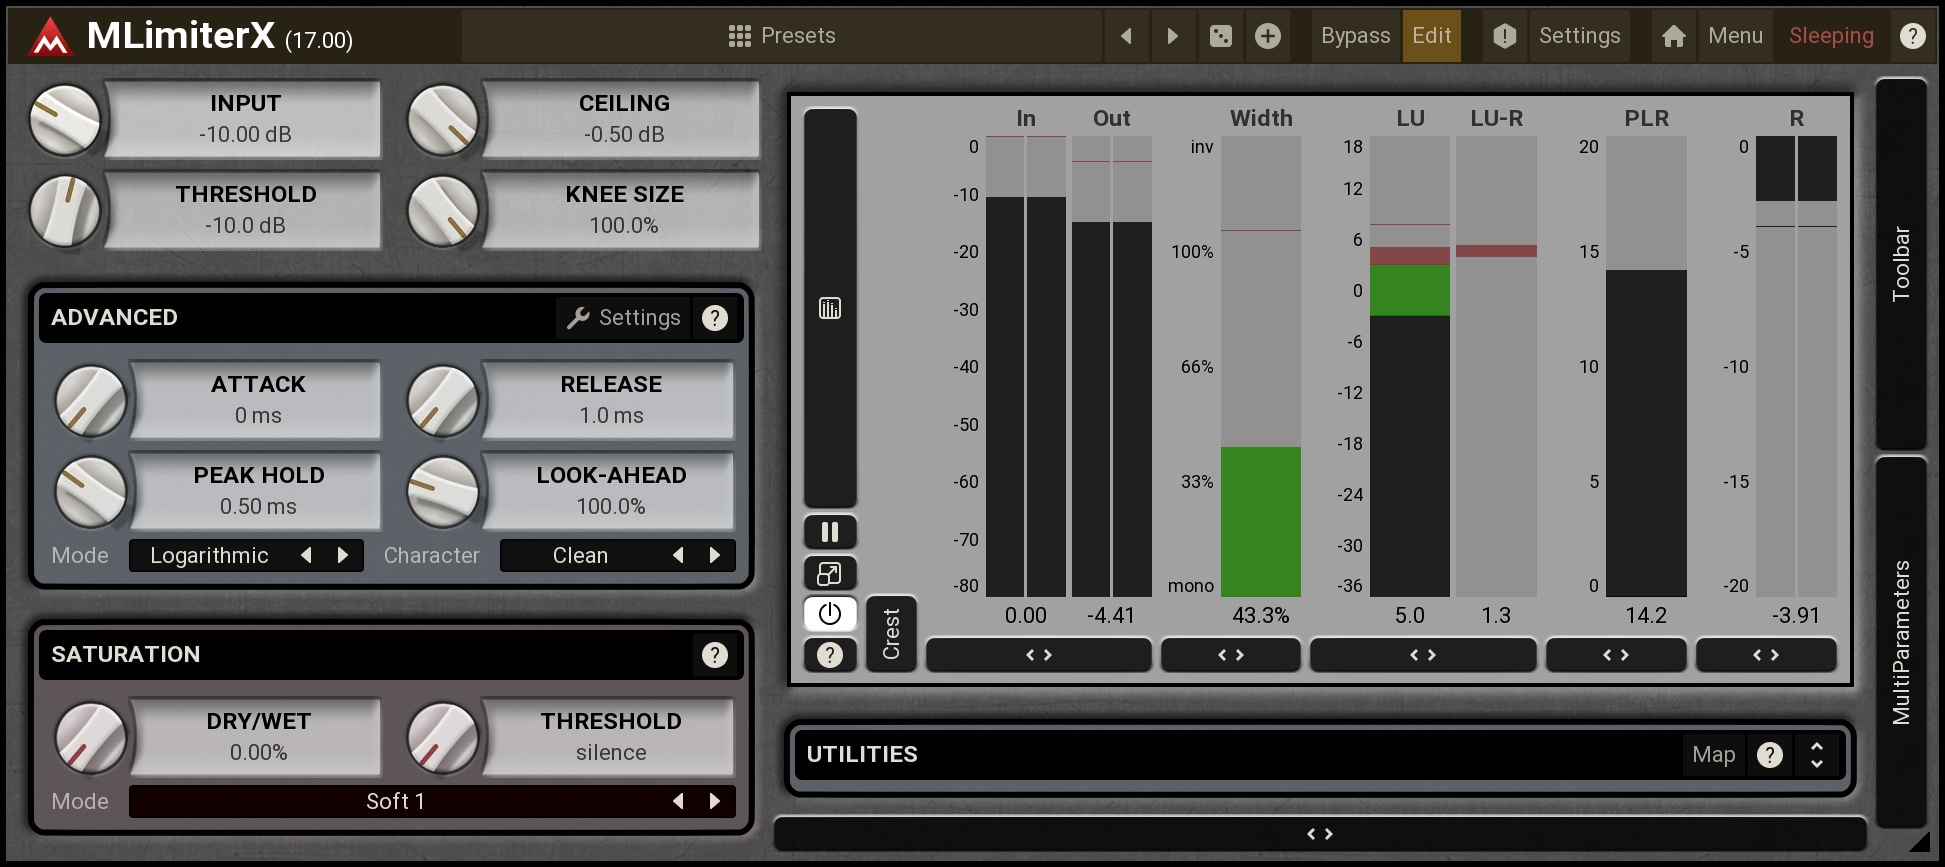Click the random preset dice icon
Screen dimensions: 1945x867
pos(1220,37)
